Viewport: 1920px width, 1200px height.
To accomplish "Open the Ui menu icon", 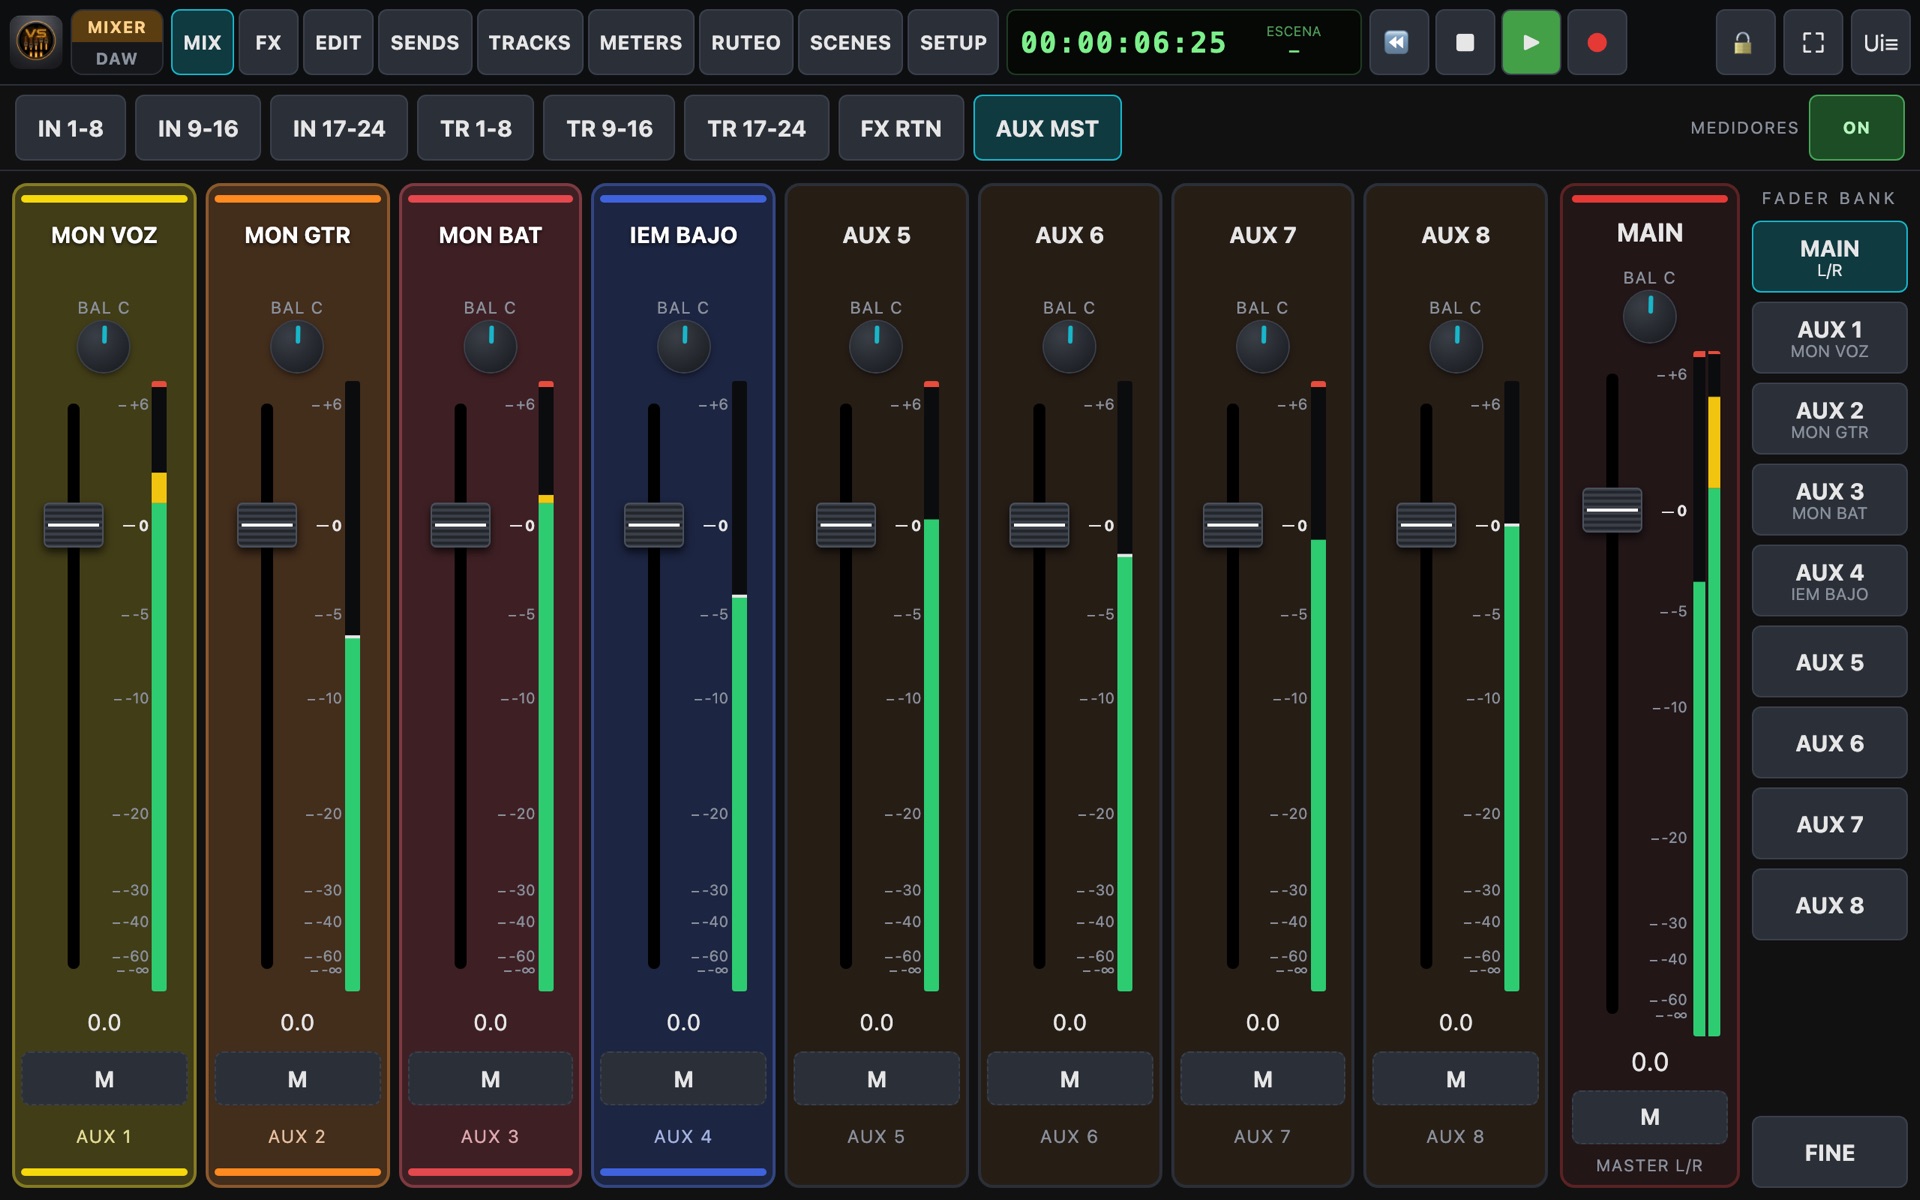I will (x=1880, y=42).
